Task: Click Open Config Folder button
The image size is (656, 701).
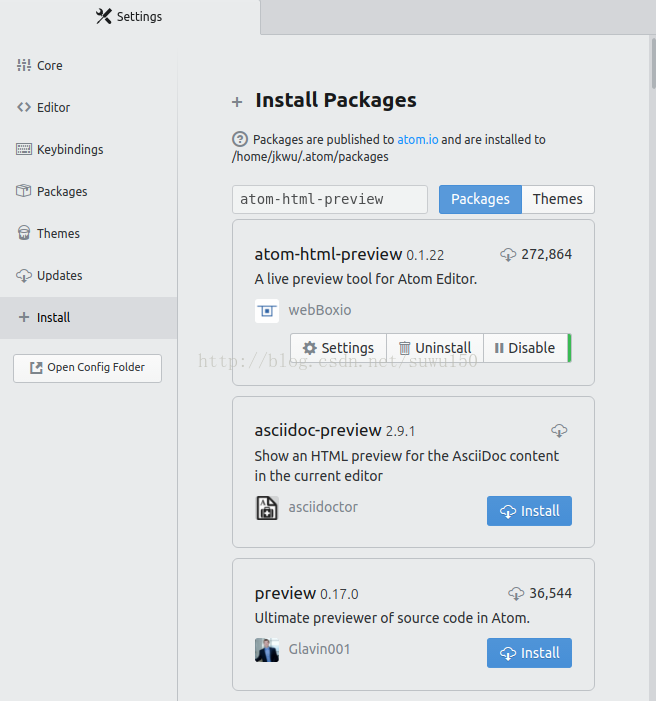Action: pyautogui.click(x=88, y=368)
